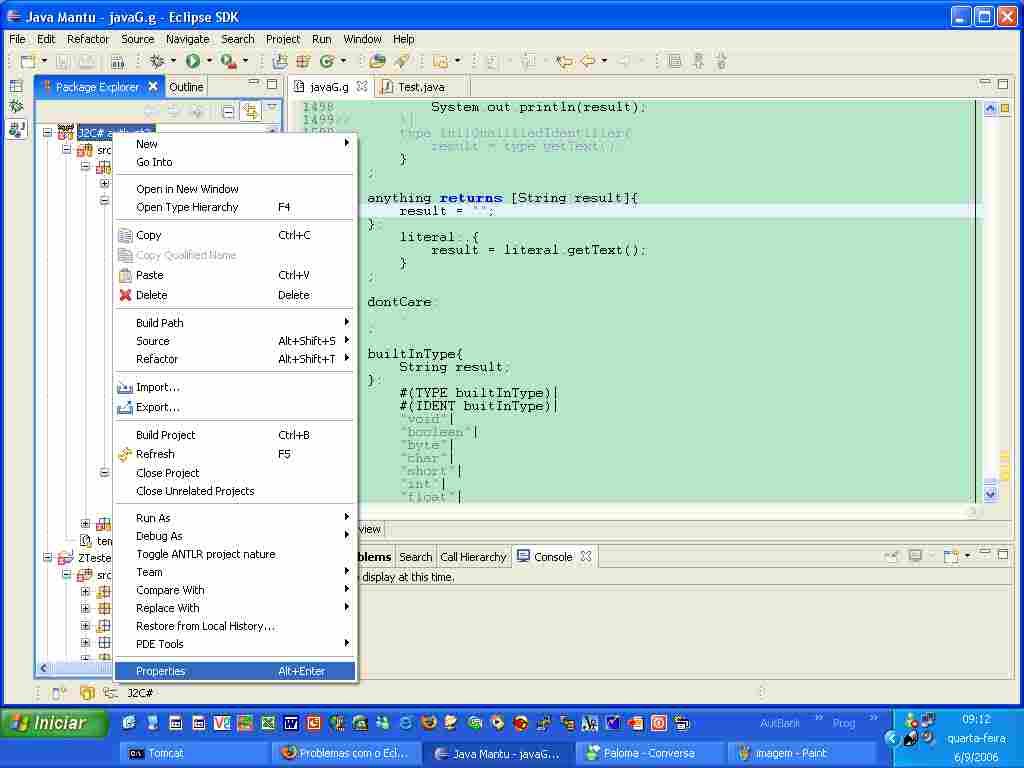
Task: Click the Paste clipboard icon in context menu
Action: [x=125, y=275]
